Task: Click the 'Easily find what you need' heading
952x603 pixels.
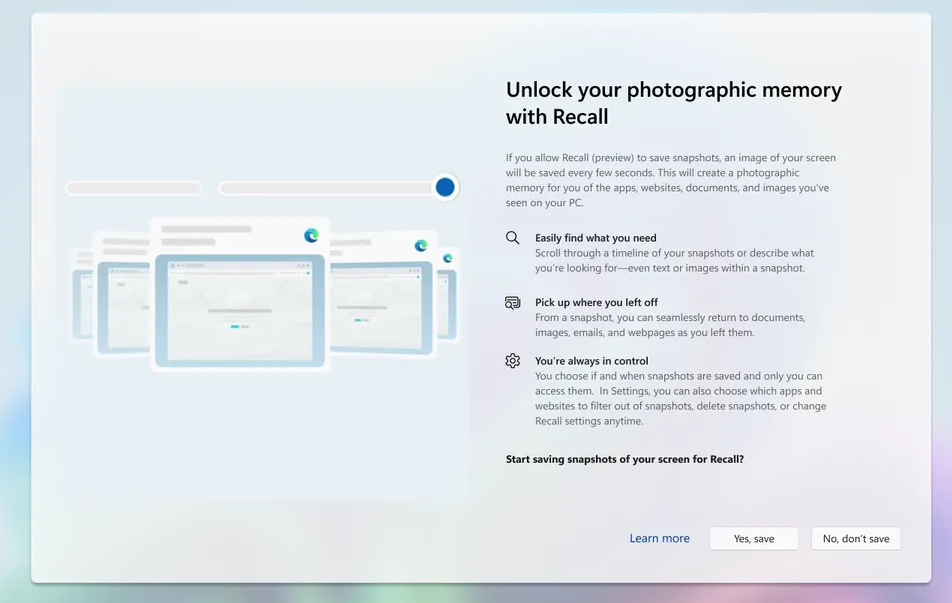Action: (x=596, y=238)
